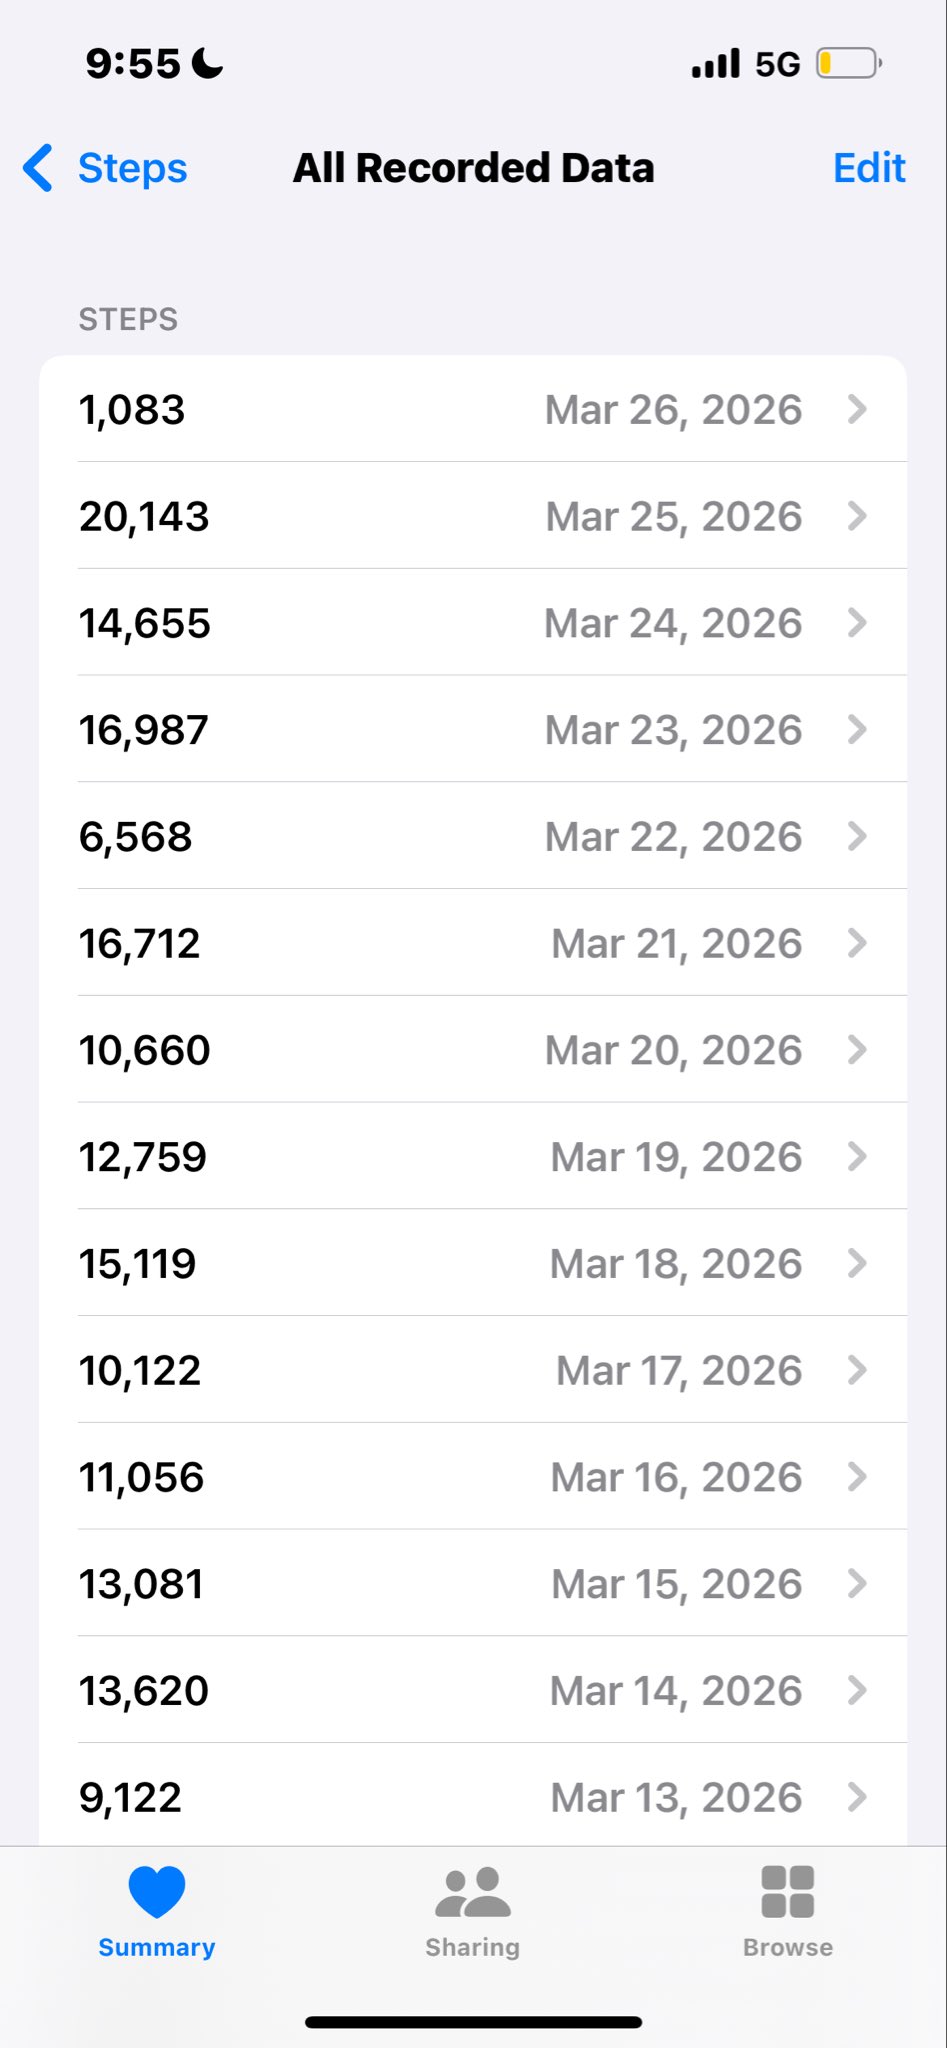Expand the Mar 18, 2026 entry chevron

857,1263
